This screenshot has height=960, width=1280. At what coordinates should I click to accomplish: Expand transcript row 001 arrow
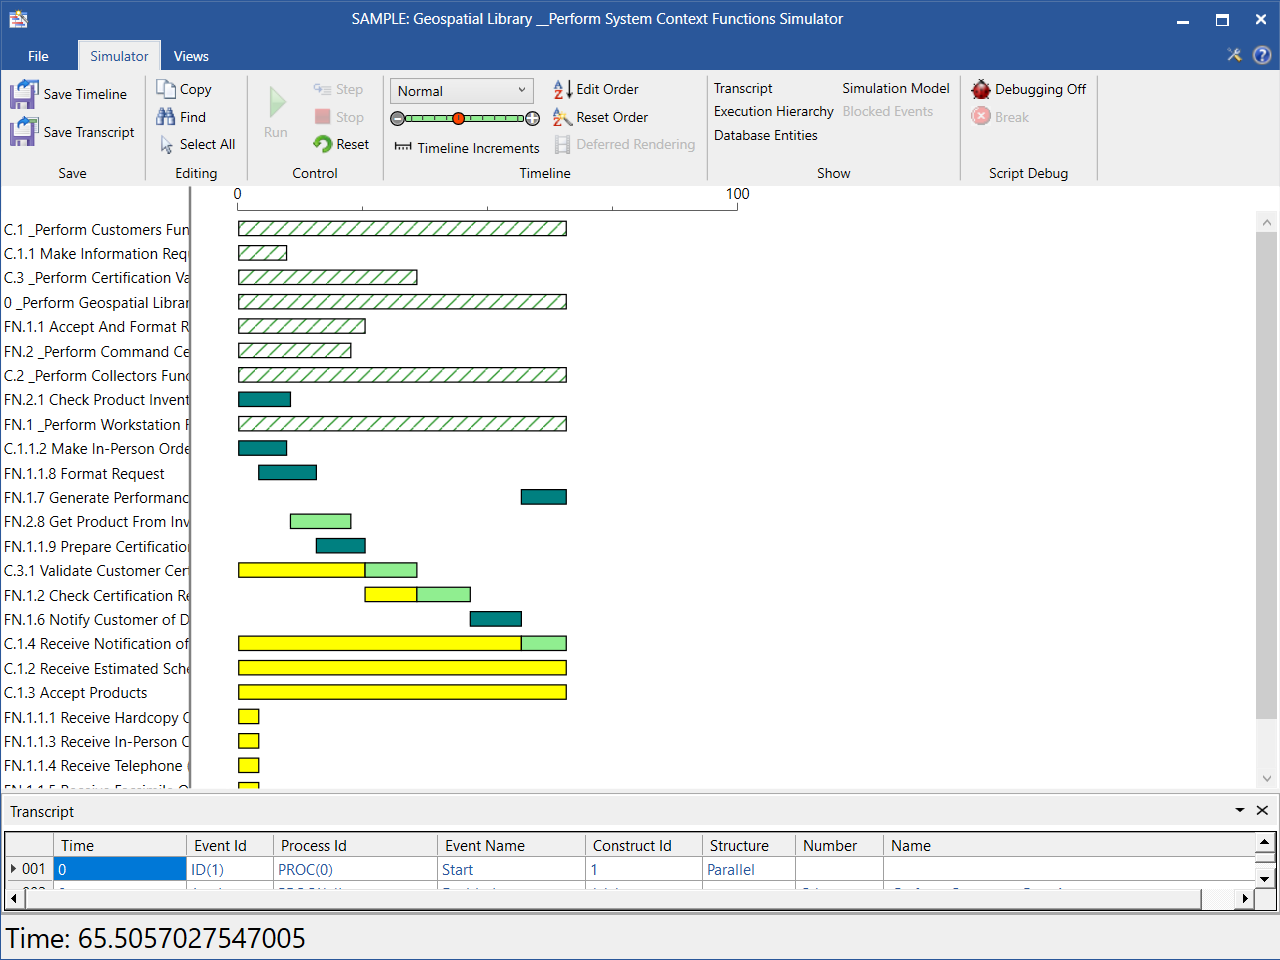coord(13,869)
